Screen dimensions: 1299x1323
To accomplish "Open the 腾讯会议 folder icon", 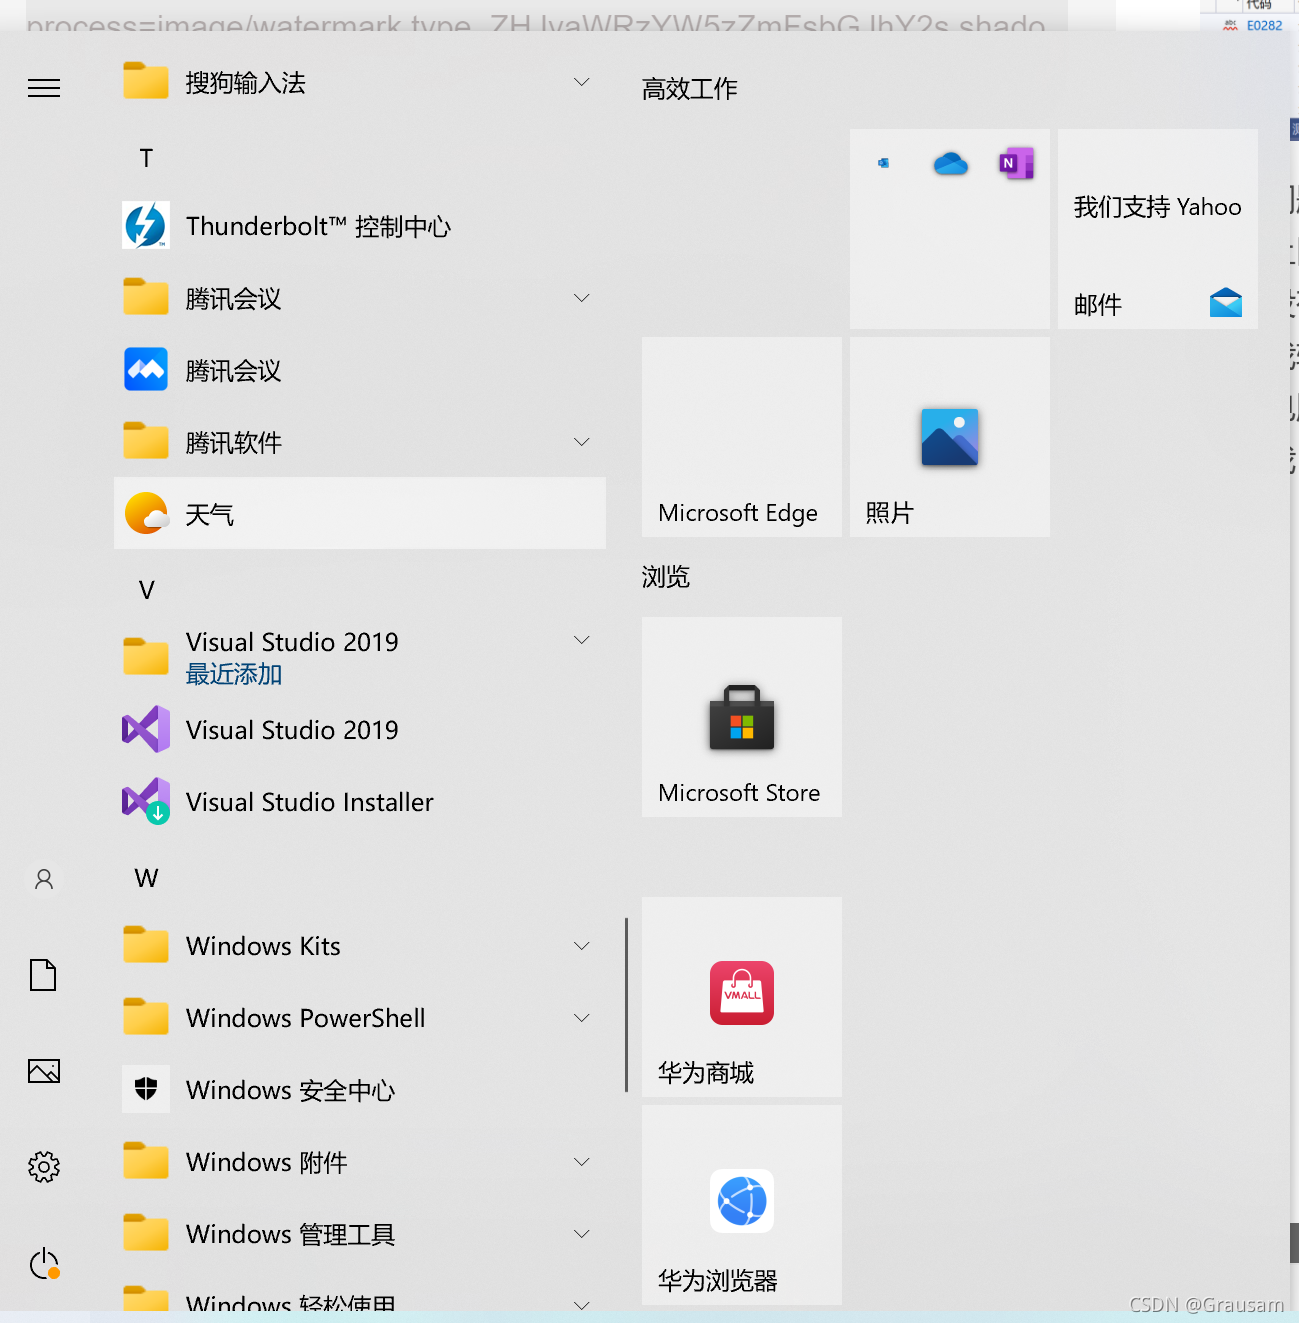I will tap(146, 297).
